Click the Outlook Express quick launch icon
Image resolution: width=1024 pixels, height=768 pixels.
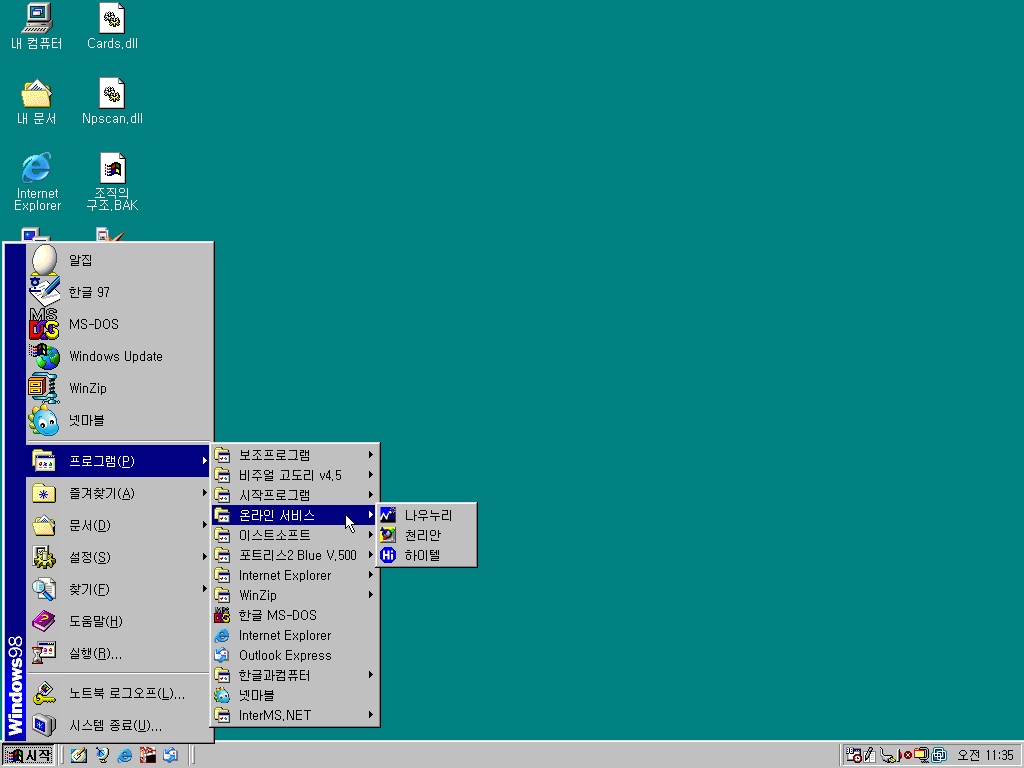point(170,756)
